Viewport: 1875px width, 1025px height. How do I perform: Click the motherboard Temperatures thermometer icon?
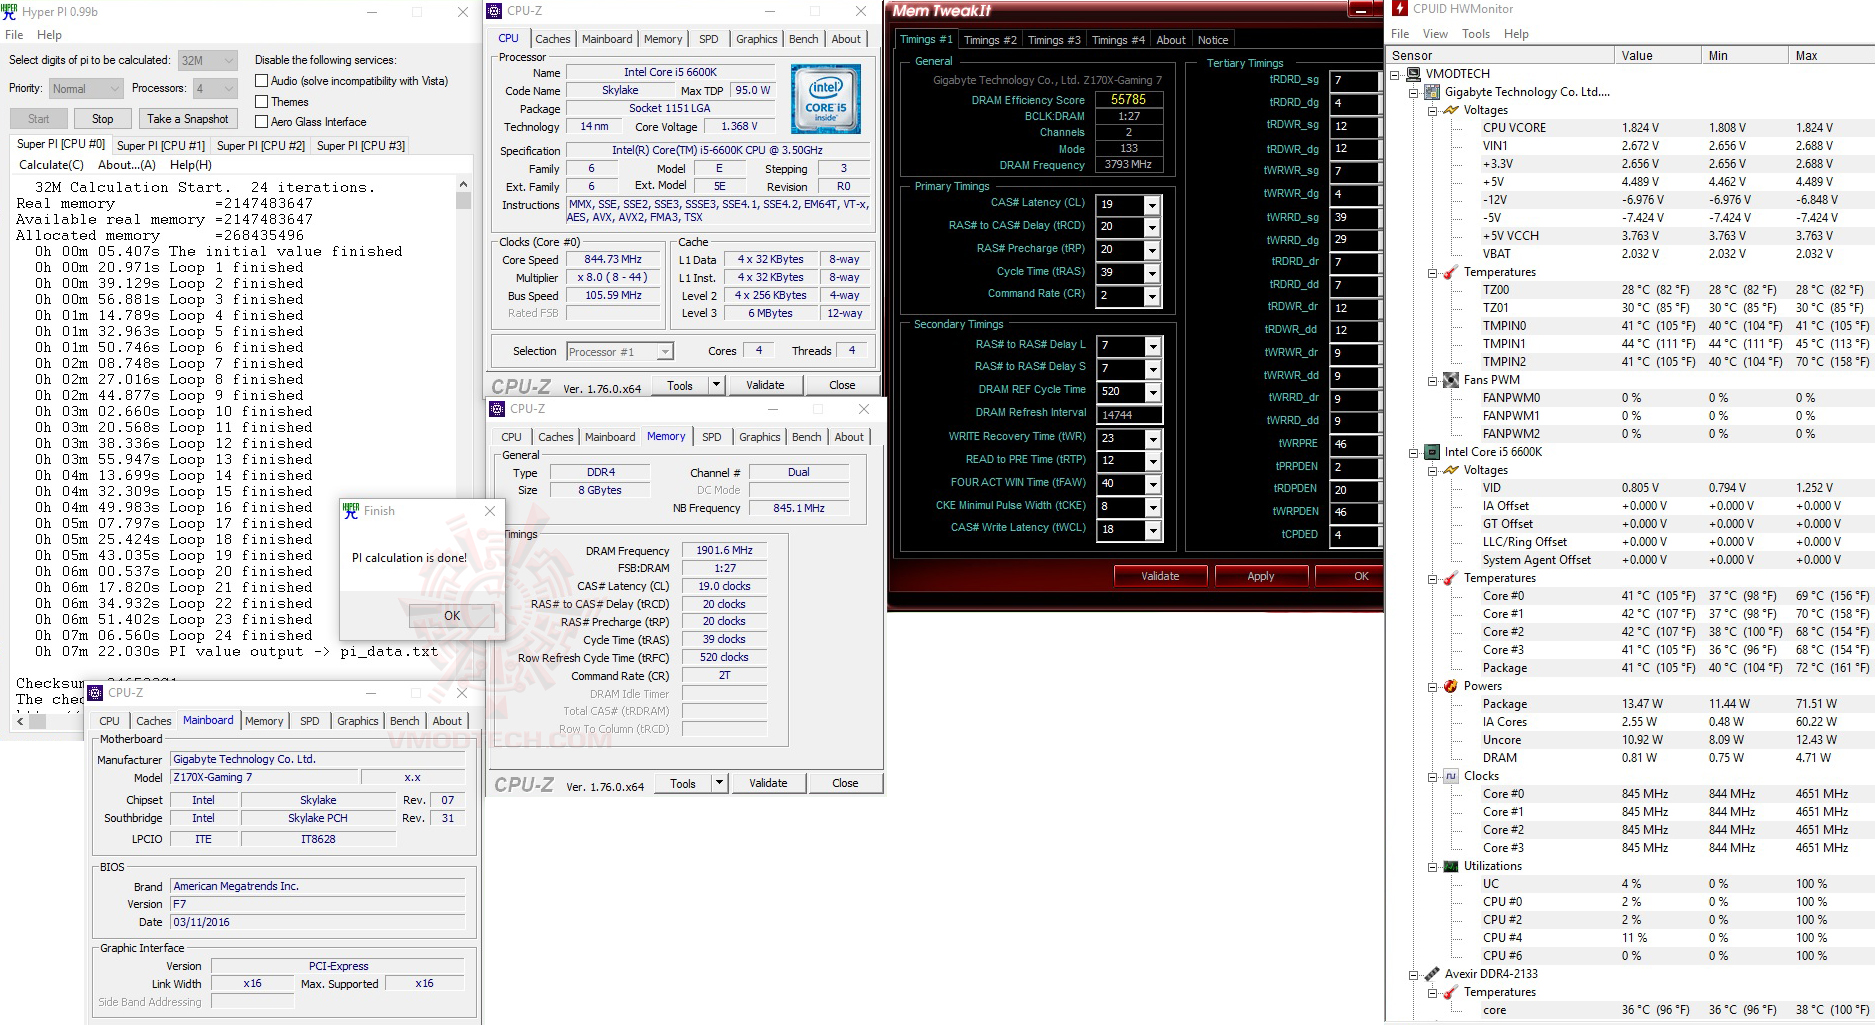[x=1451, y=272]
